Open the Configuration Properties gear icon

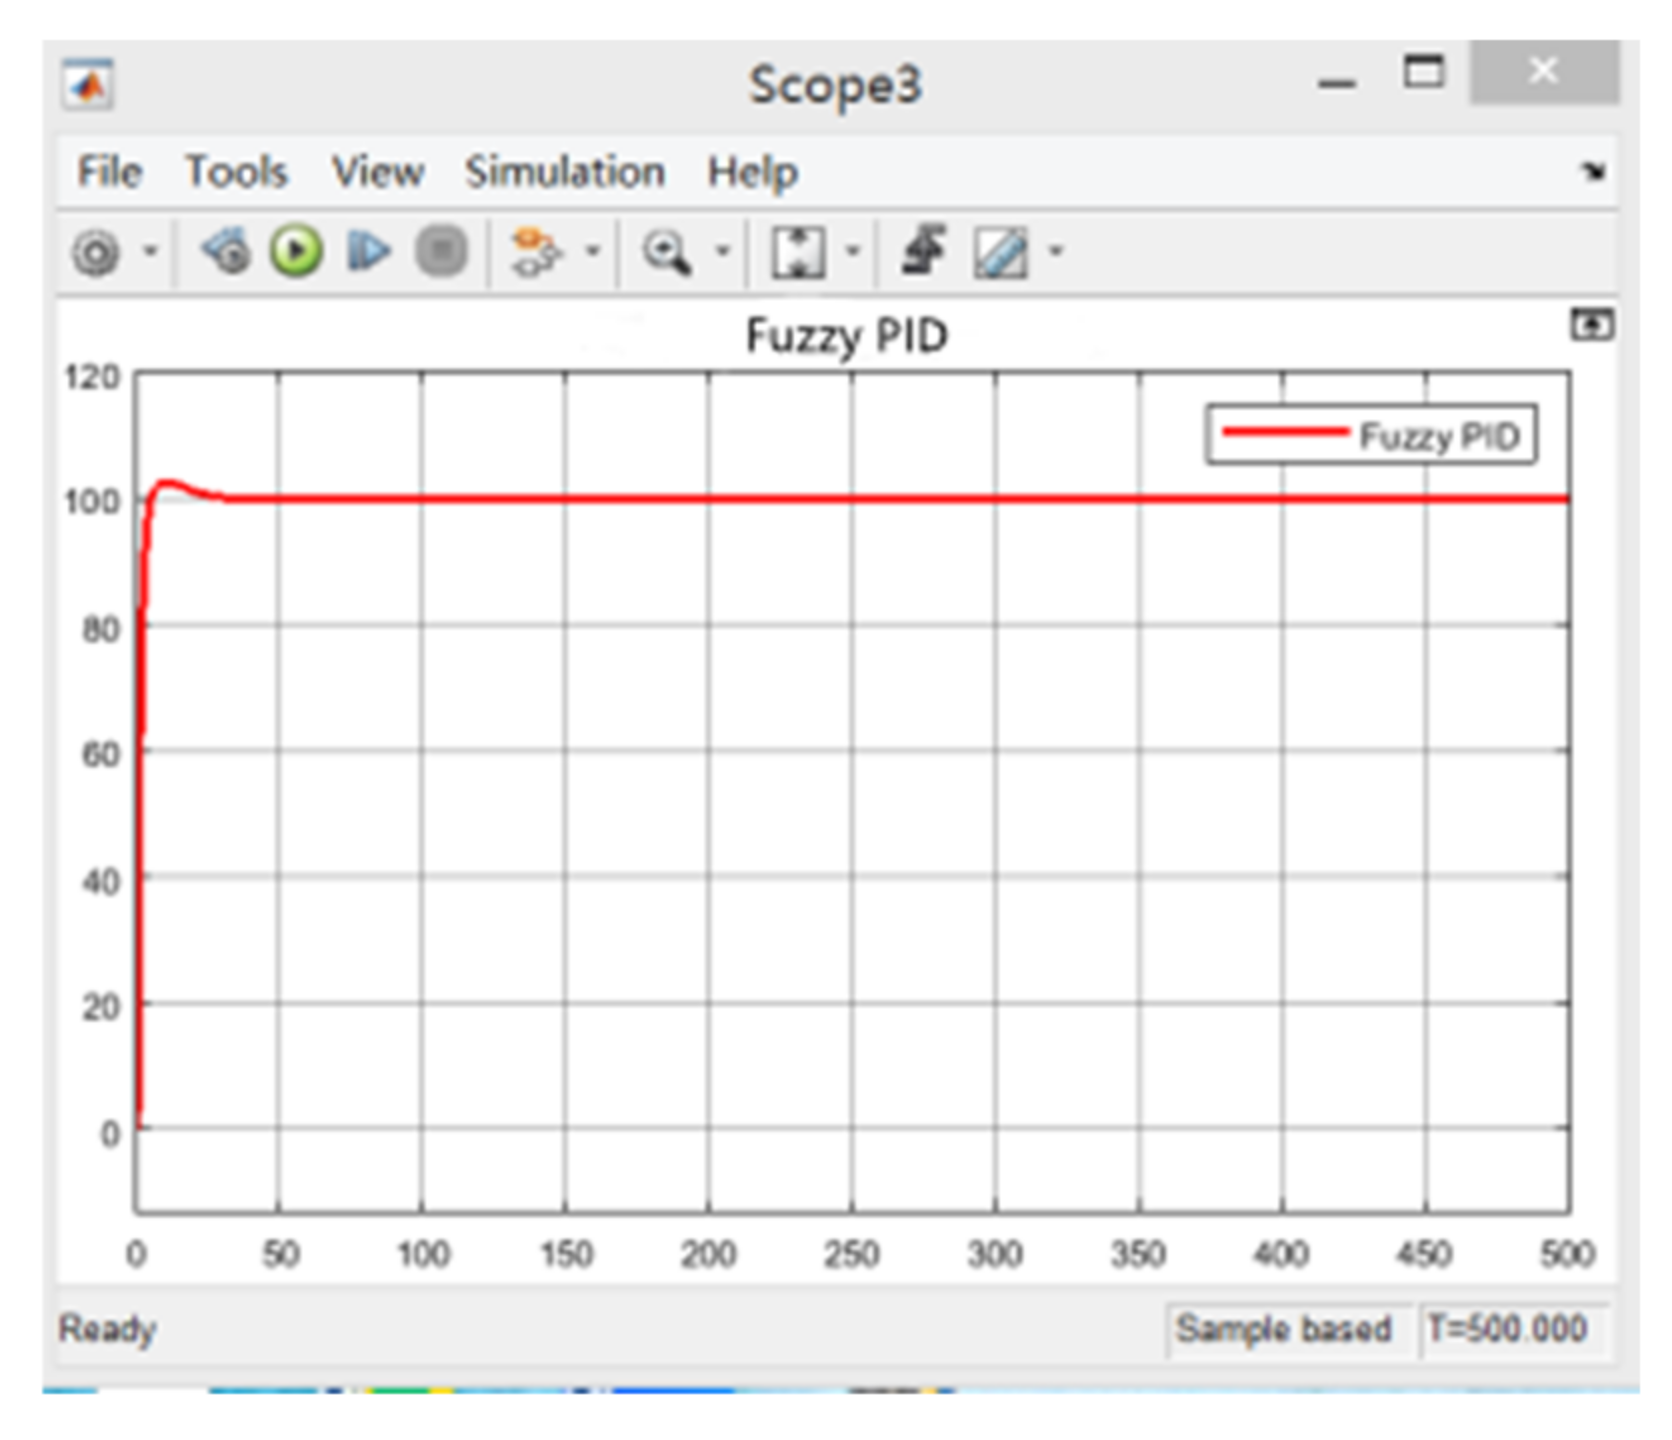[96, 252]
